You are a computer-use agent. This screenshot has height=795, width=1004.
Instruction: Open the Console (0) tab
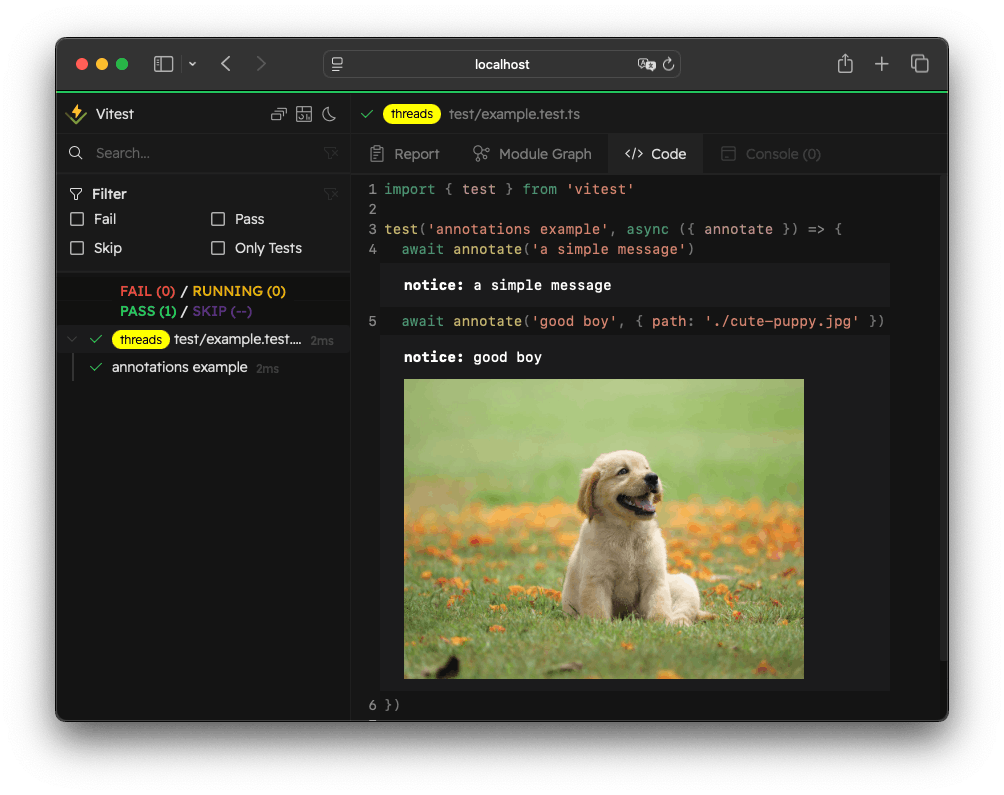pyautogui.click(x=770, y=153)
